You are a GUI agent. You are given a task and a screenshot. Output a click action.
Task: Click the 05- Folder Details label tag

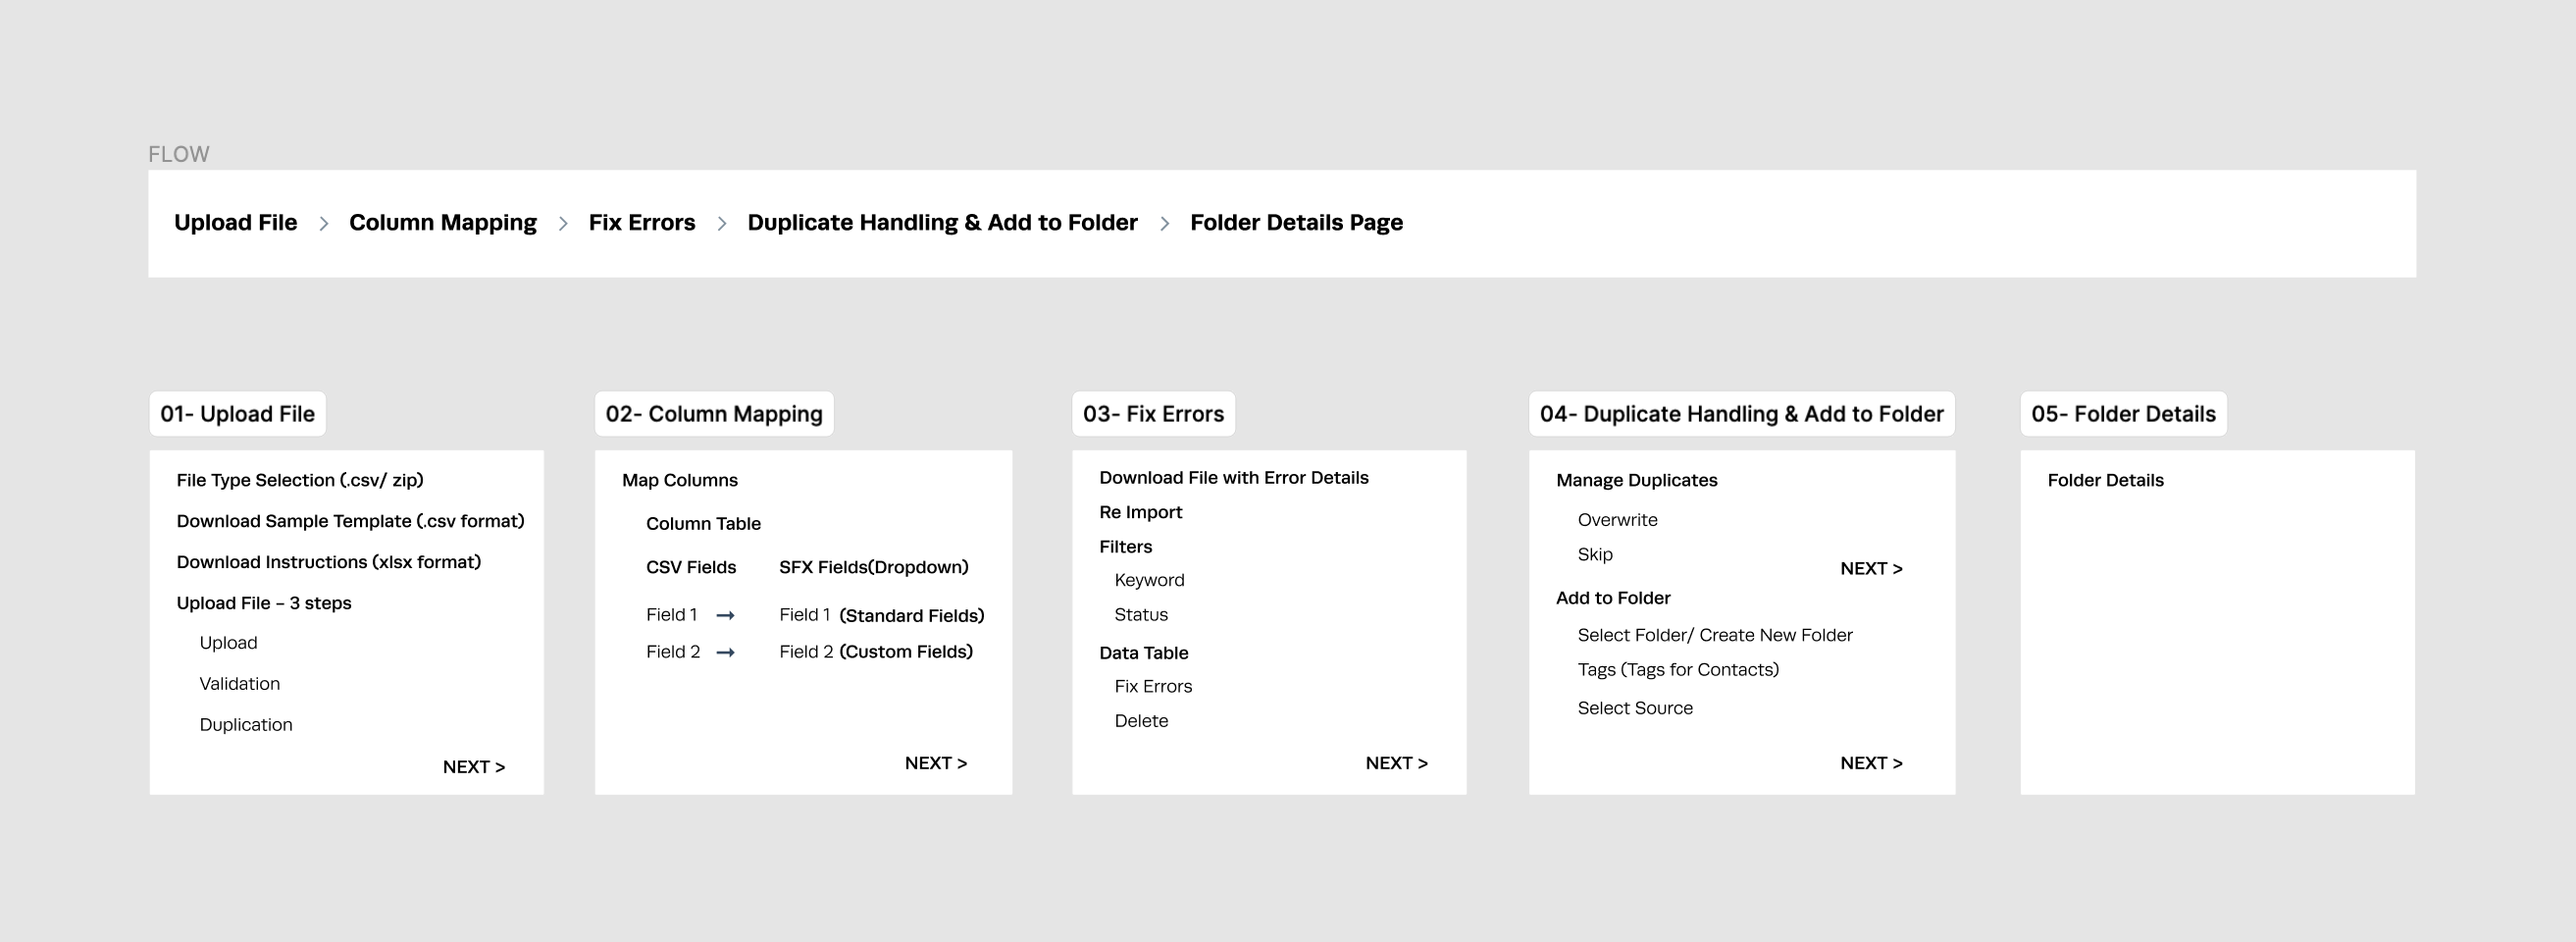[2123, 414]
